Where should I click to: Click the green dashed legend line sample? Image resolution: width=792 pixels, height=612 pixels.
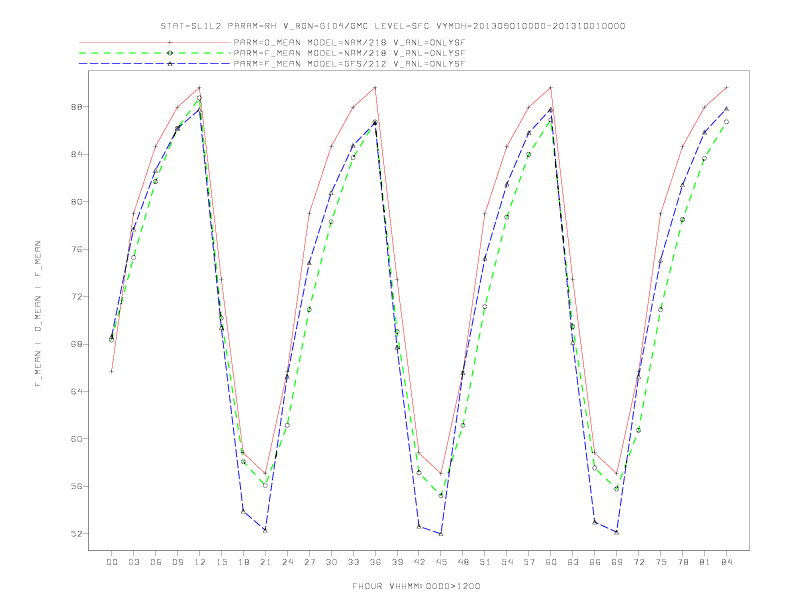click(x=155, y=53)
